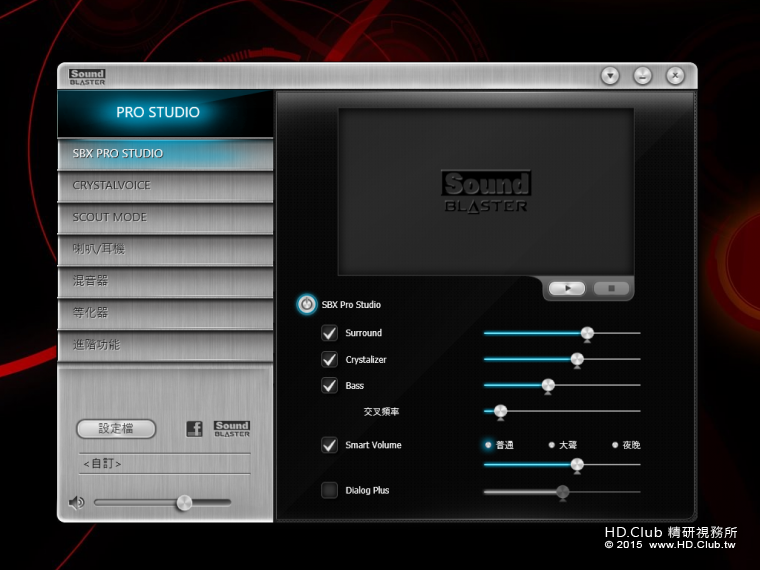Open the 進階功能 advanced features tab
This screenshot has height=570, width=760.
165,345
